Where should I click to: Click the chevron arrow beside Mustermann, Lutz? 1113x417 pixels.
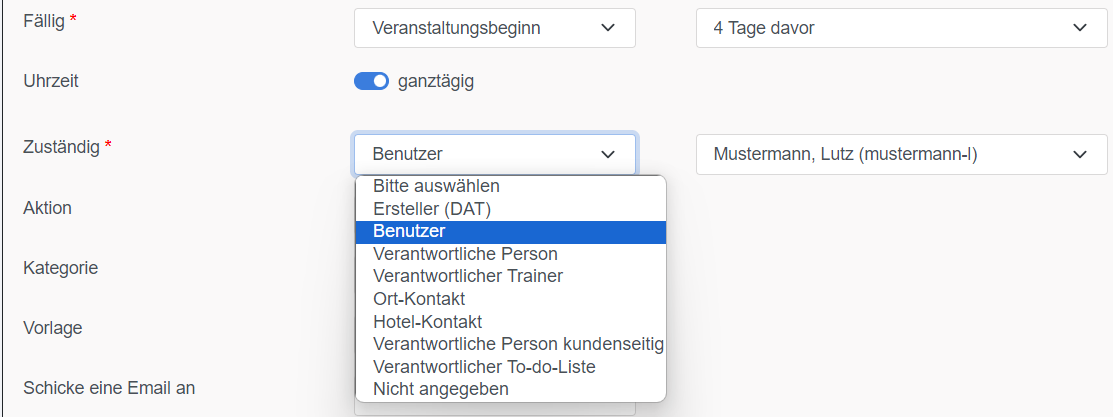[1080, 154]
